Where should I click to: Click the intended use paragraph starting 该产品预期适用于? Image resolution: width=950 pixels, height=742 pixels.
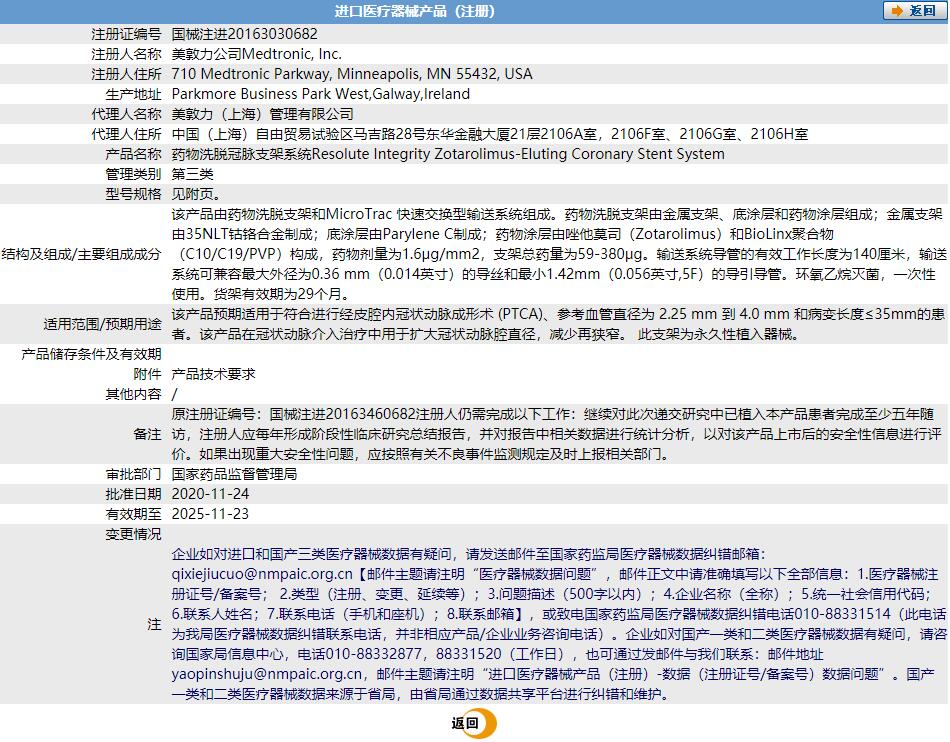pyautogui.click(x=558, y=324)
